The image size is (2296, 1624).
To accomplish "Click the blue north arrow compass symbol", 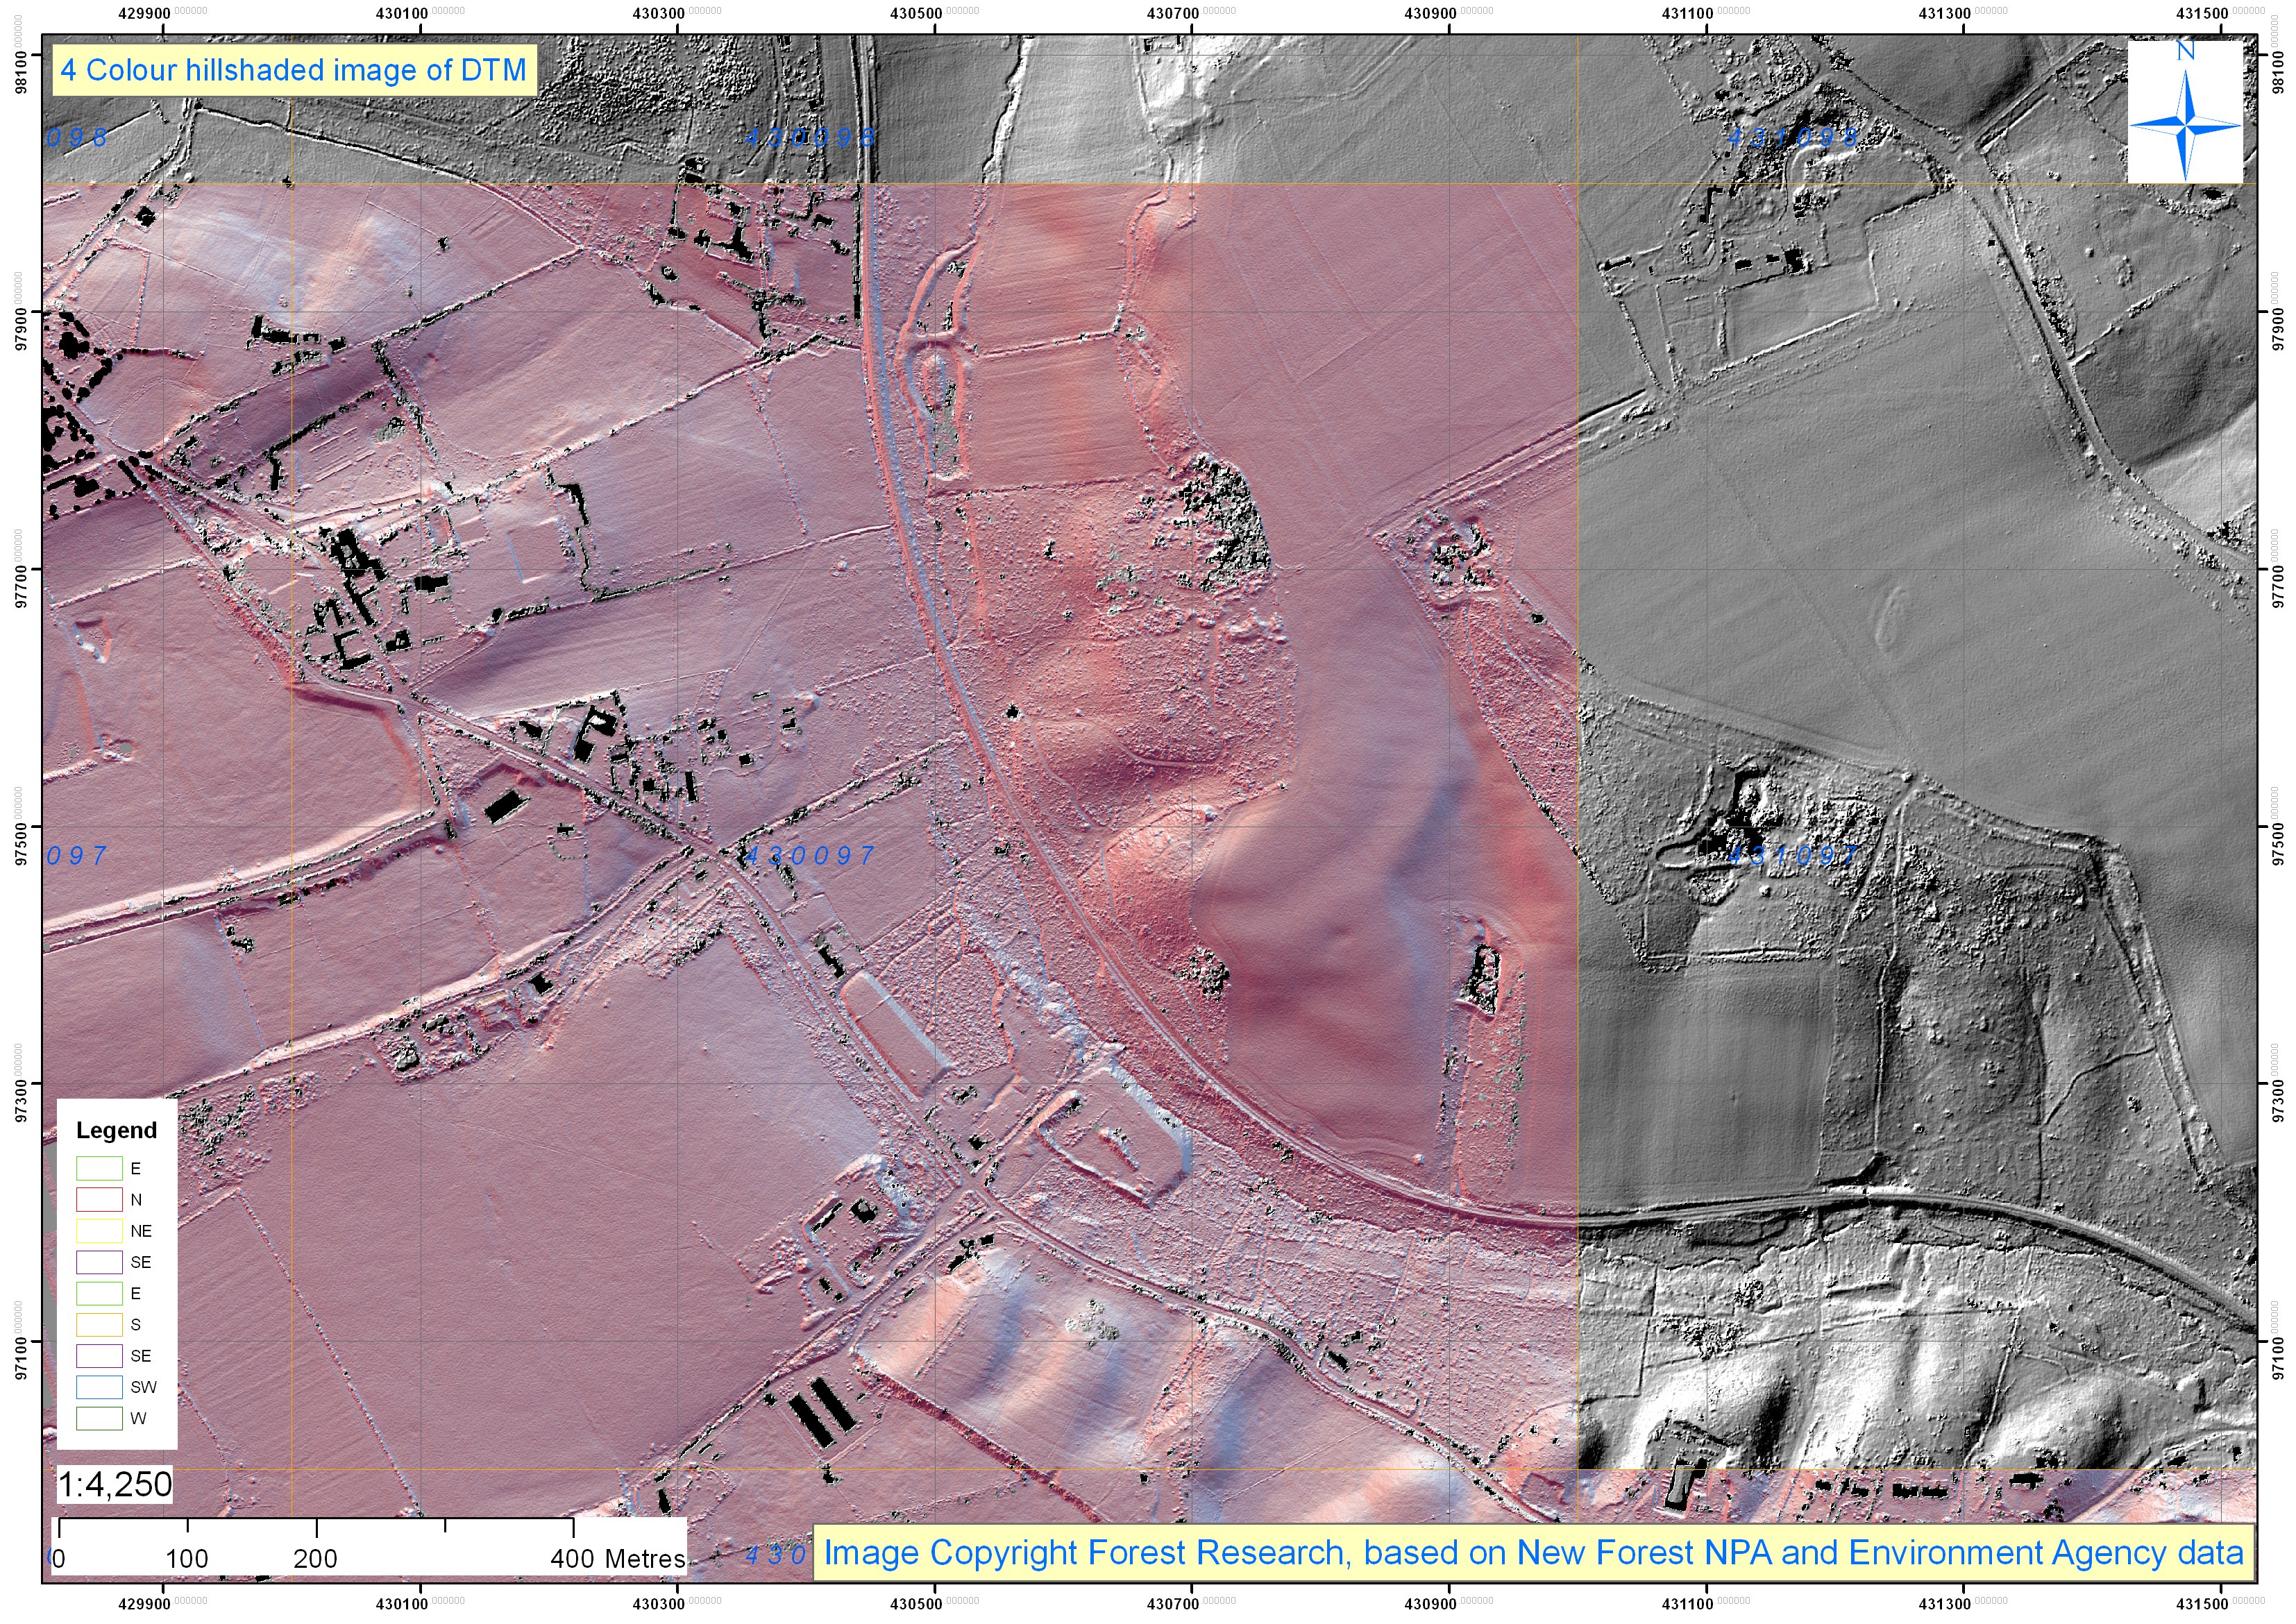I will [2185, 112].
